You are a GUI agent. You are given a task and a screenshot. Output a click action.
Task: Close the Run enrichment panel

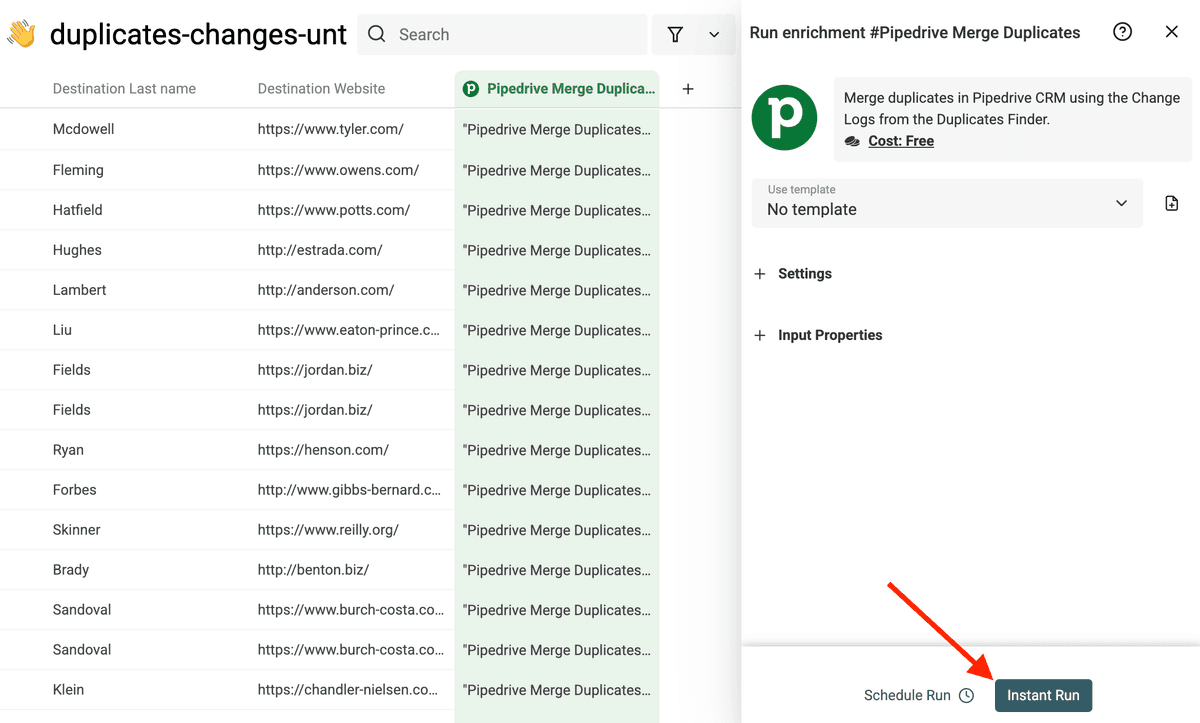(1172, 32)
